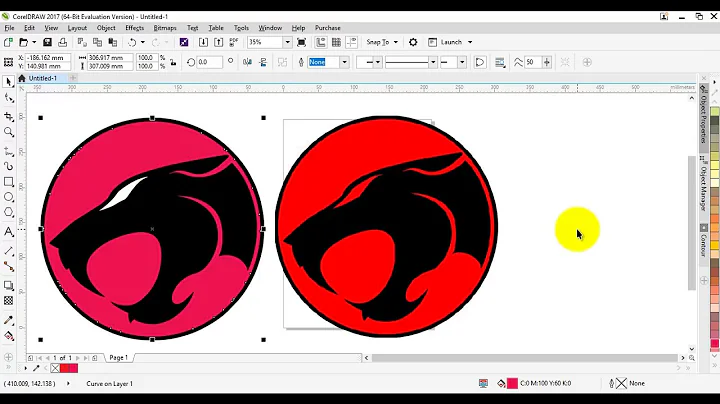Select the Color Eyedropper tool
The image size is (720, 404).
tap(8, 320)
